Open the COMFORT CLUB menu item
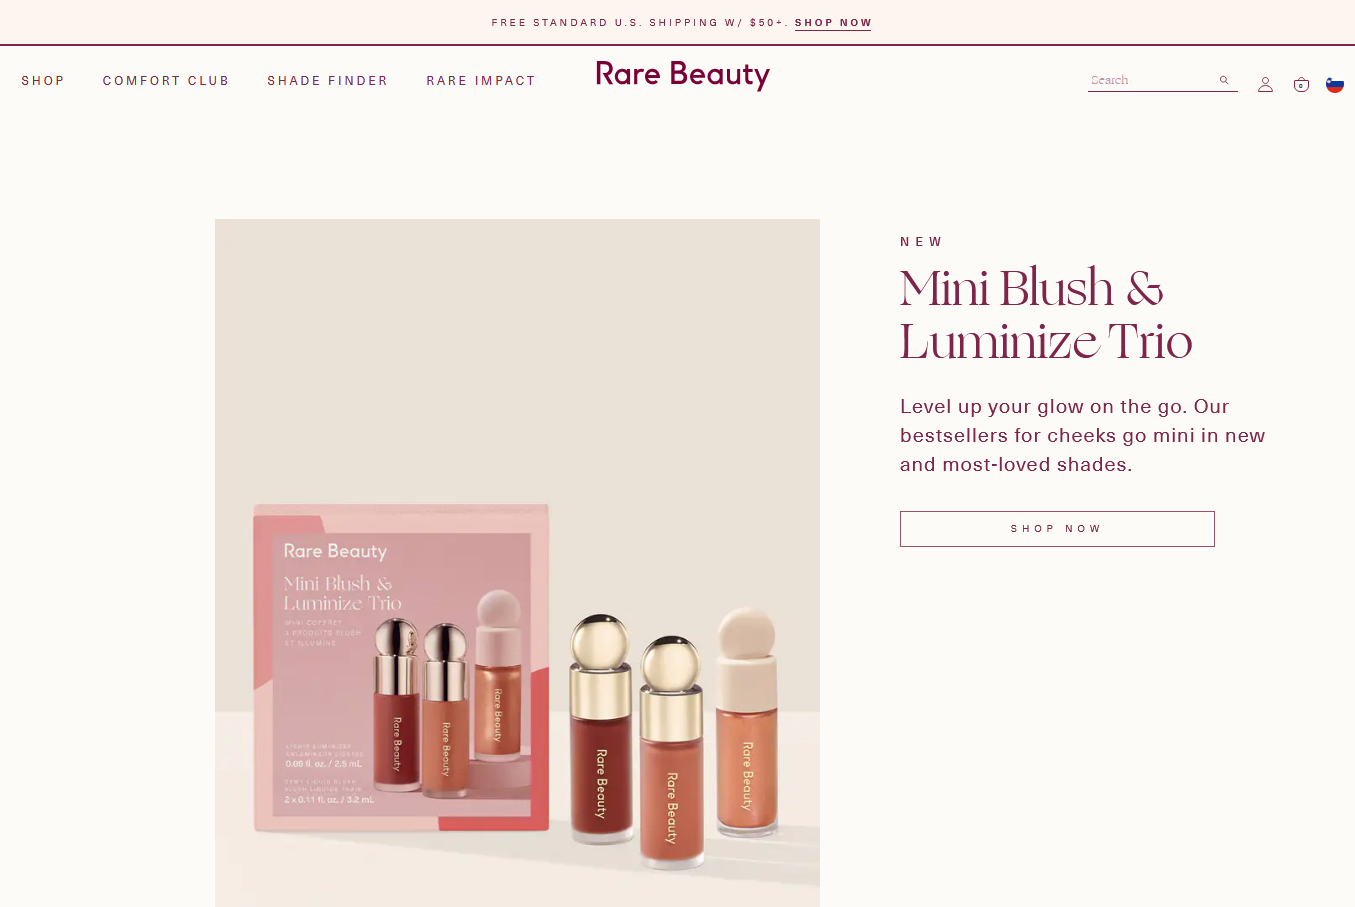Viewport: 1355px width, 907px height. 166,81
